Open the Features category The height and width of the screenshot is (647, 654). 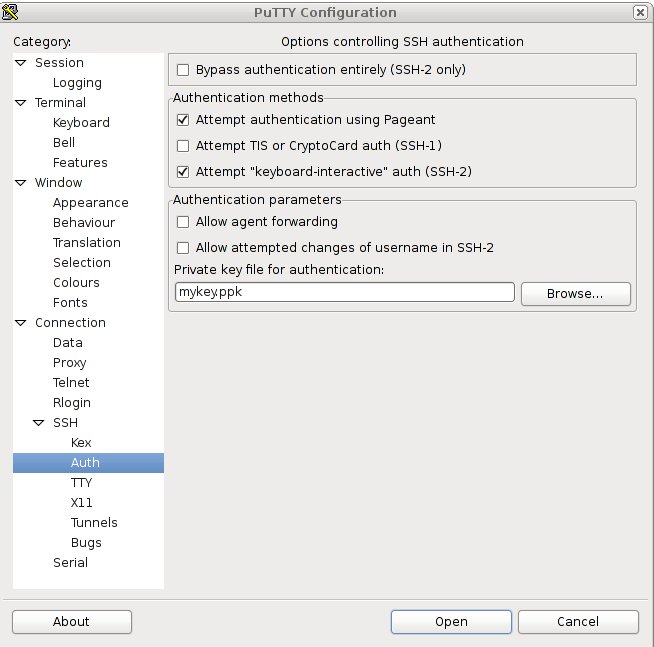click(80, 163)
